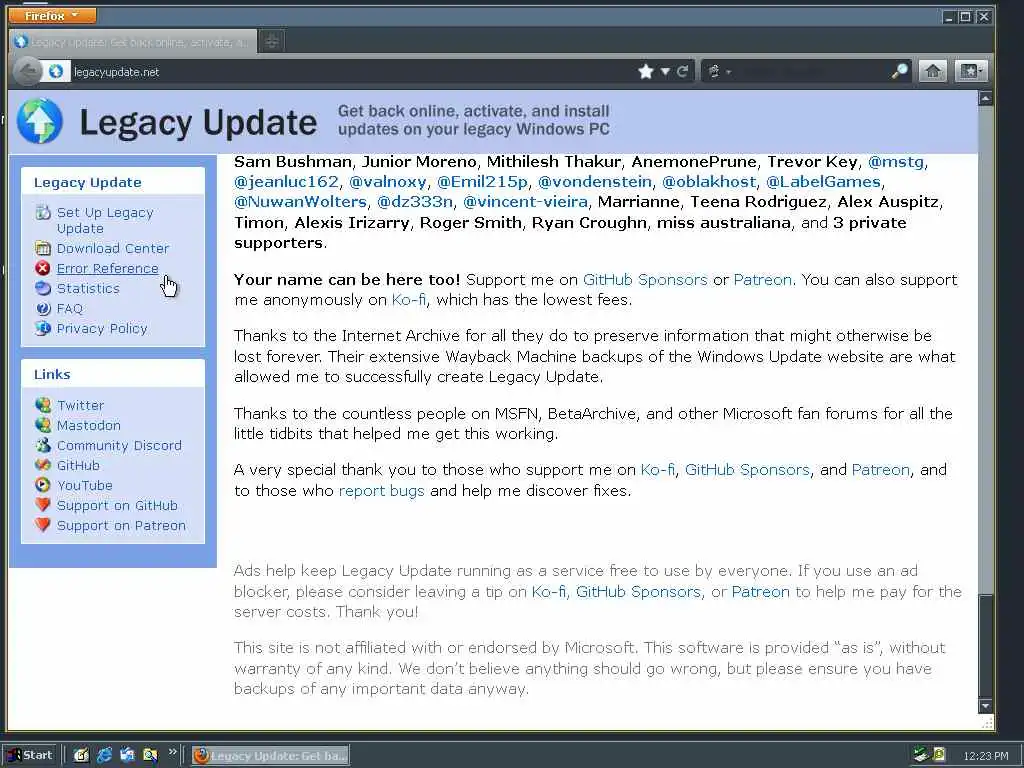1024x768 pixels.
Task: Click the Download Center folder icon
Action: (x=43, y=248)
